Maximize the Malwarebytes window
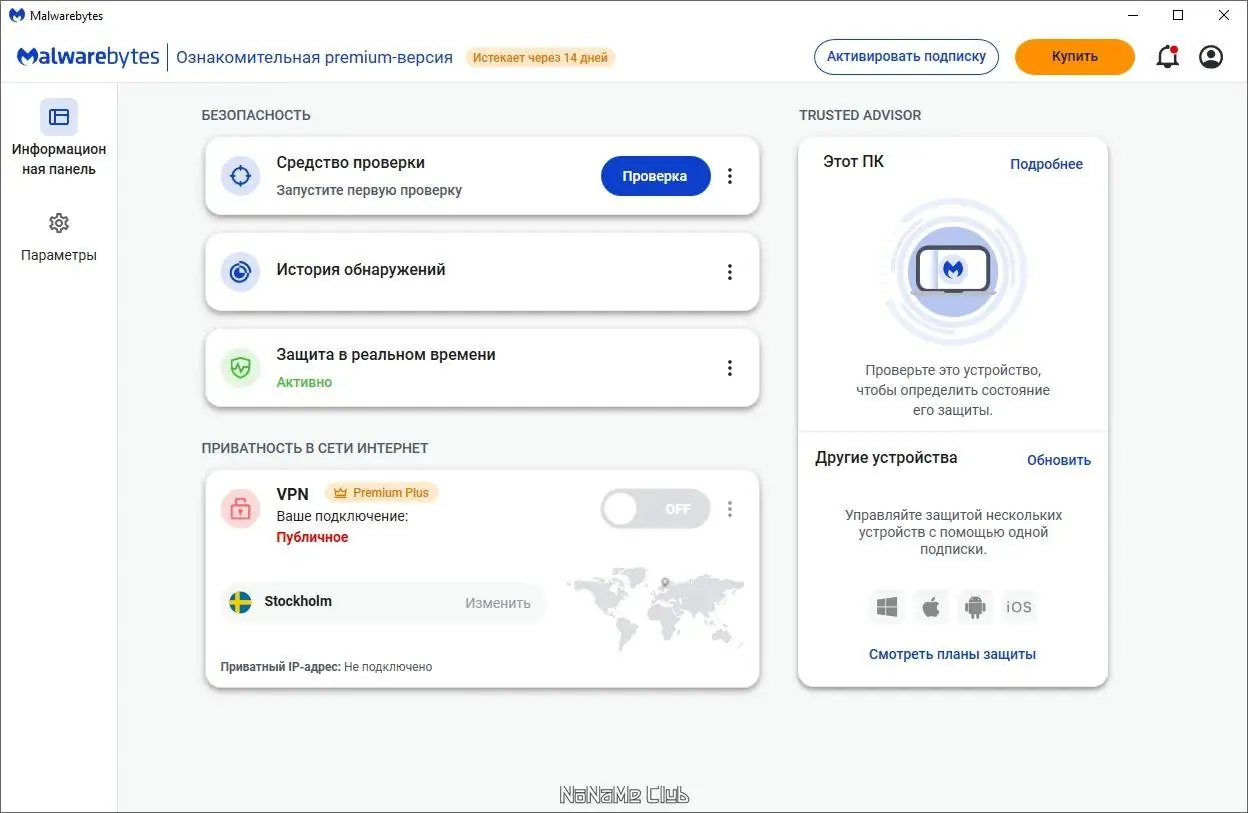1248x813 pixels. pos(1178,15)
